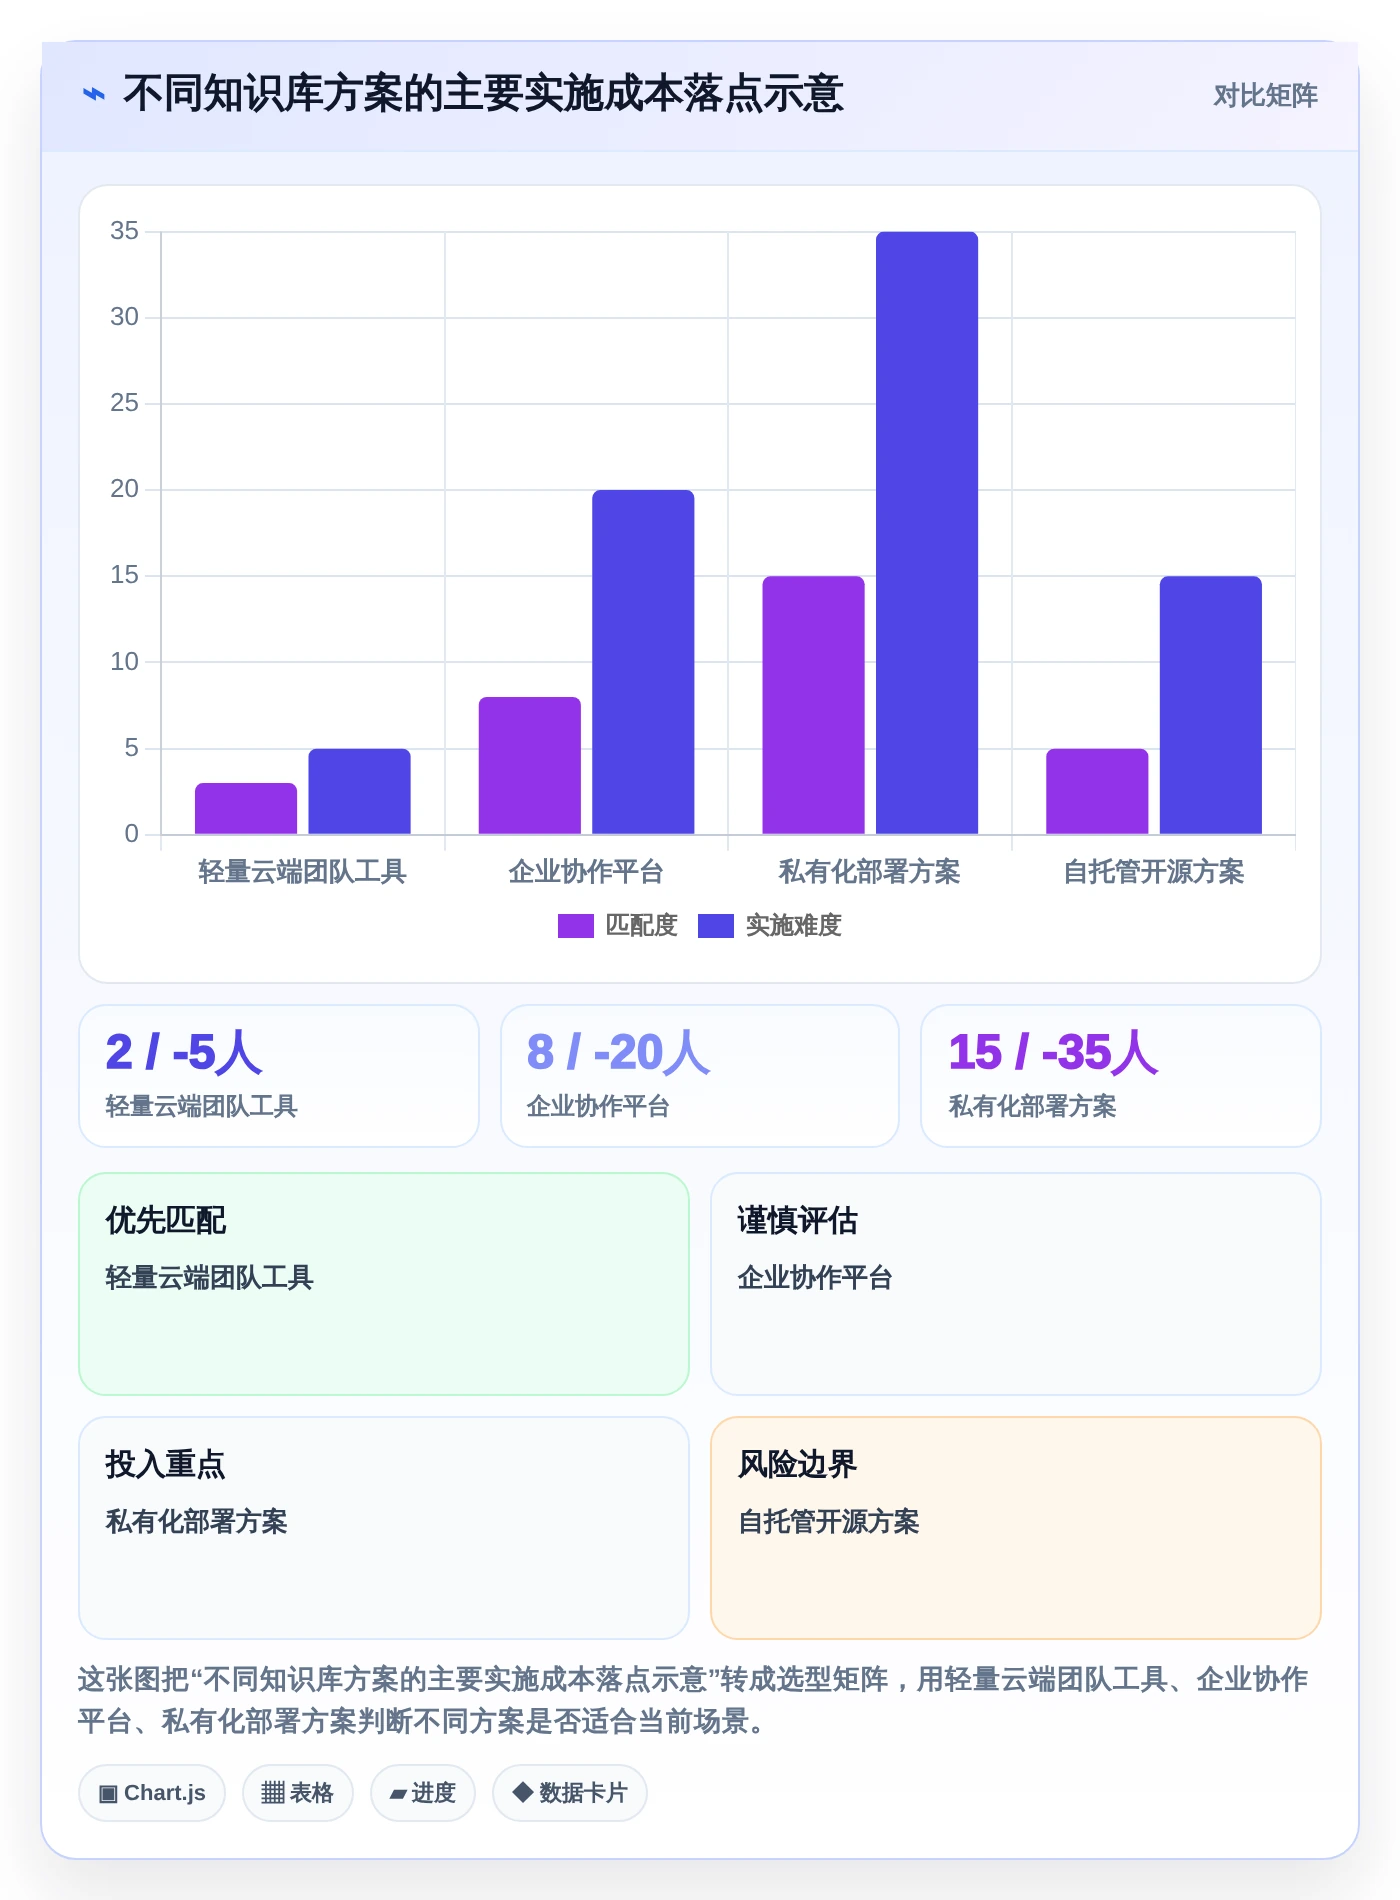1400x1900 pixels.
Task: Click purple 匹配度 bar for 私有化部署方案
Action: (813, 705)
